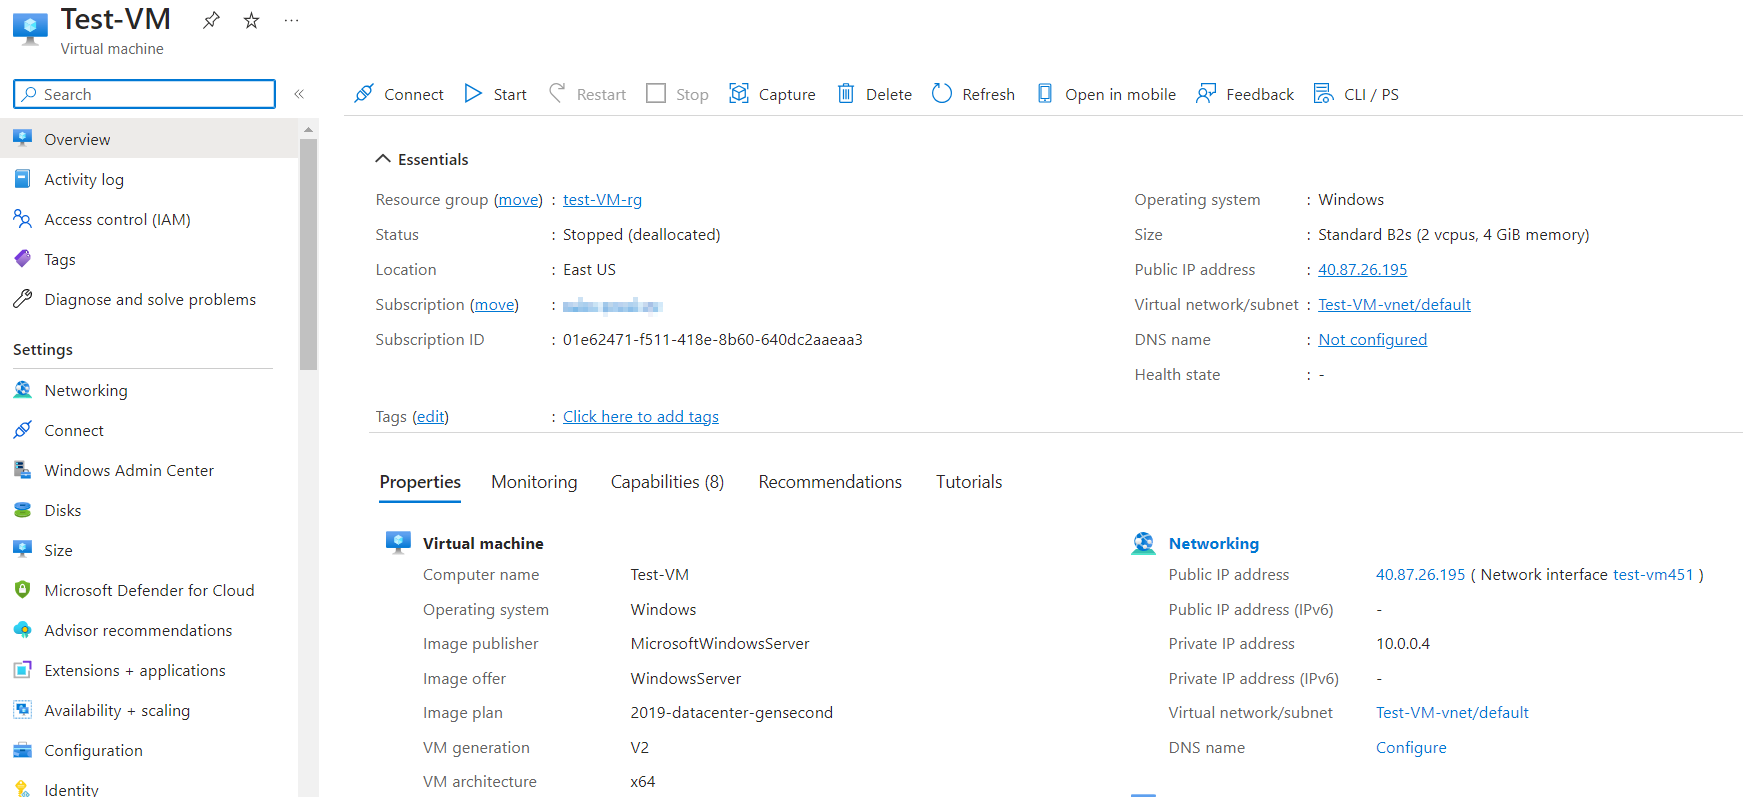
Task: Open Size settings in sidebar
Action: tap(149, 550)
